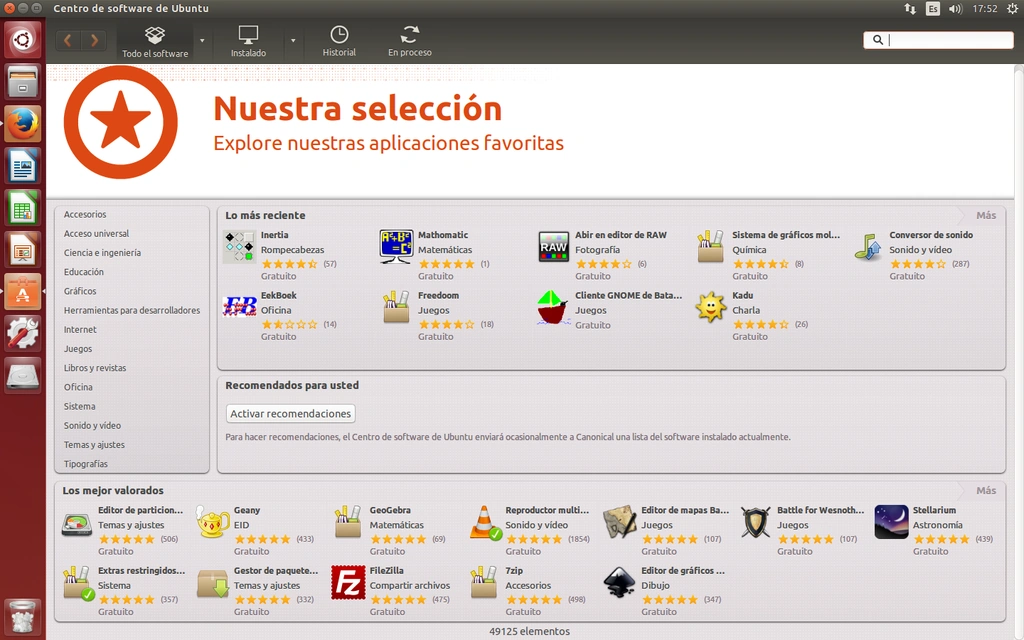The image size is (1024, 640).
Task: Open the Educación category
Action: click(x=84, y=272)
